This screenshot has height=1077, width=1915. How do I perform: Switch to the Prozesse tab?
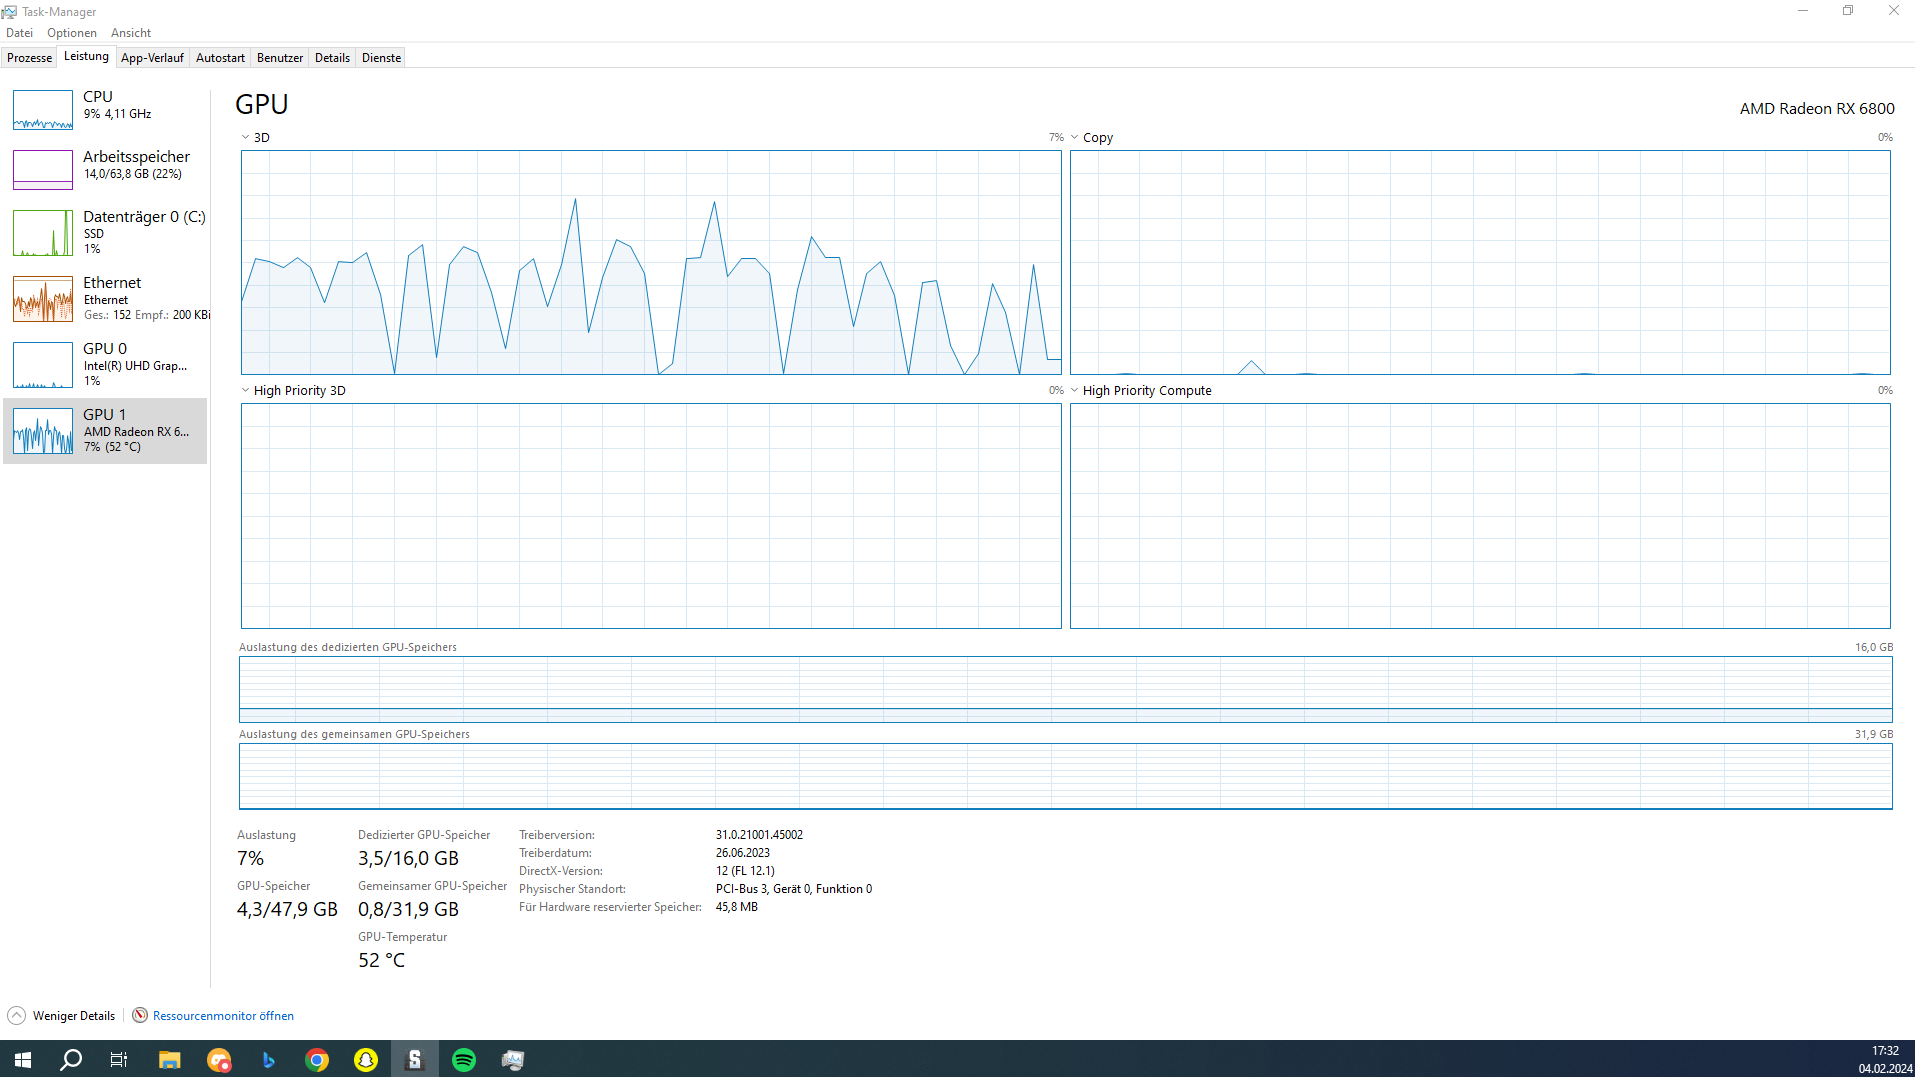(29, 58)
